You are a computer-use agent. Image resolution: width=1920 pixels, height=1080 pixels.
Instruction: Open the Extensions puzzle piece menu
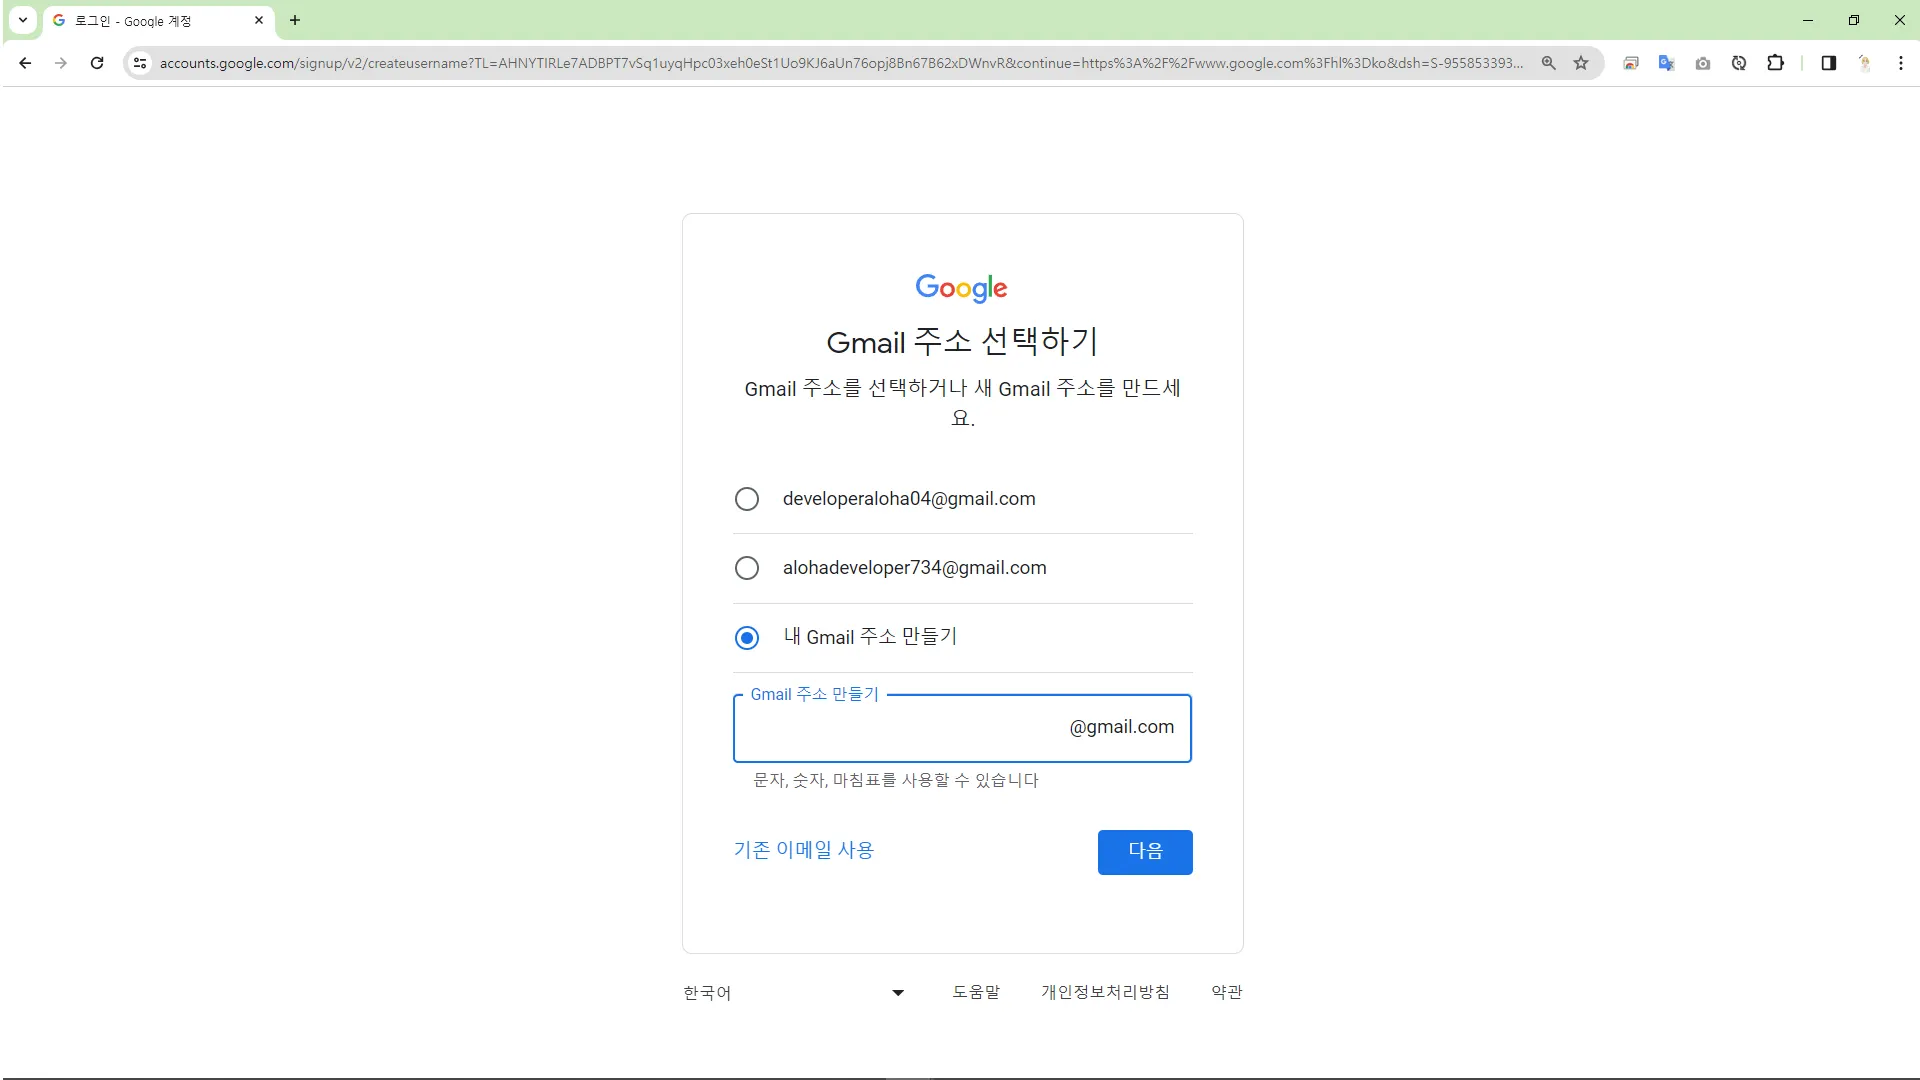tap(1775, 63)
